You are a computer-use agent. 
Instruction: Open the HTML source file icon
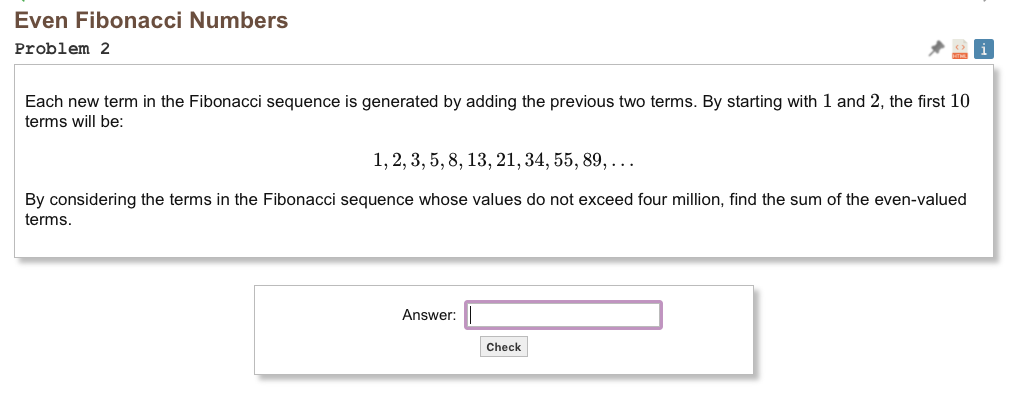click(x=960, y=49)
